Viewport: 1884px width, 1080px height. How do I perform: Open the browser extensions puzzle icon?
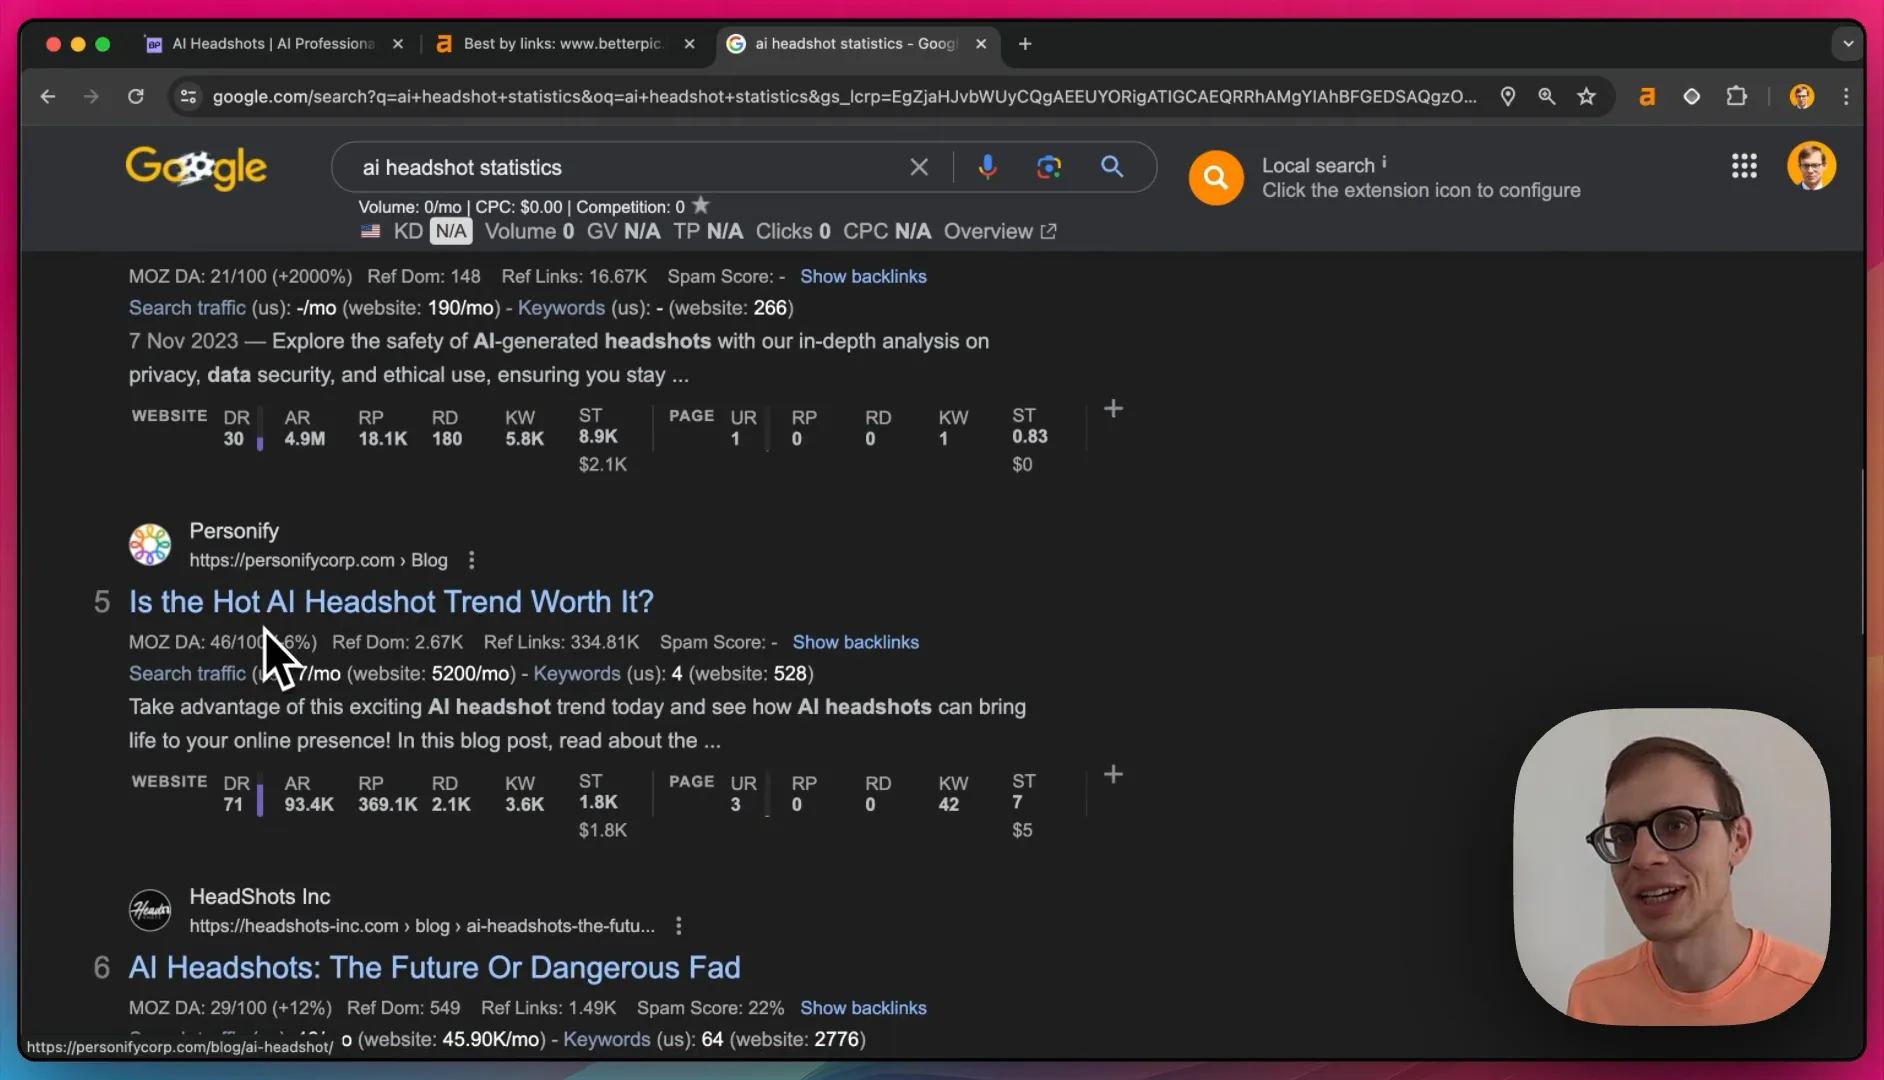[1737, 96]
